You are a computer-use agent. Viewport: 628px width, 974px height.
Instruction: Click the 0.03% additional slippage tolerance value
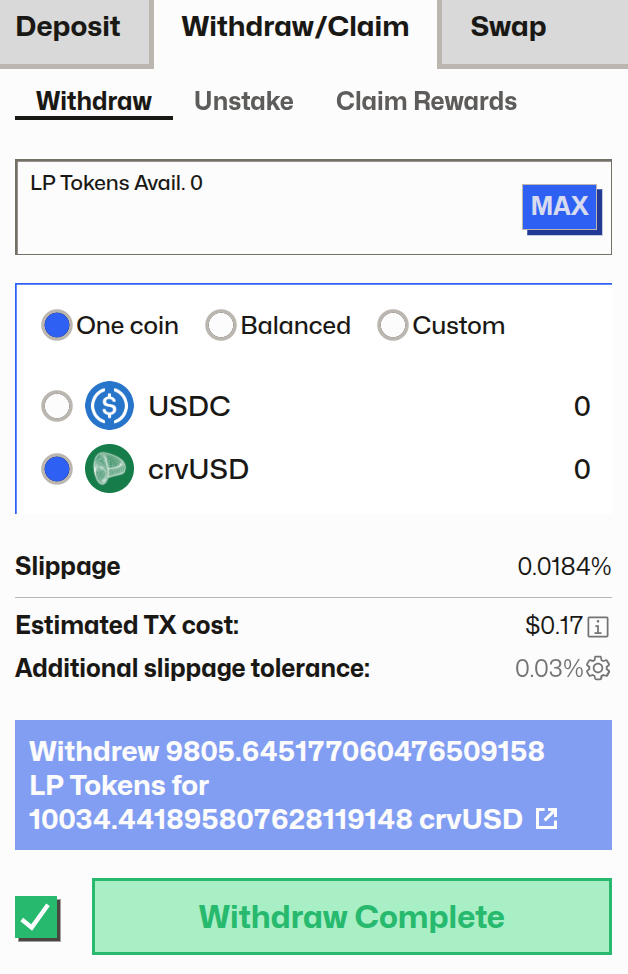tap(550, 668)
